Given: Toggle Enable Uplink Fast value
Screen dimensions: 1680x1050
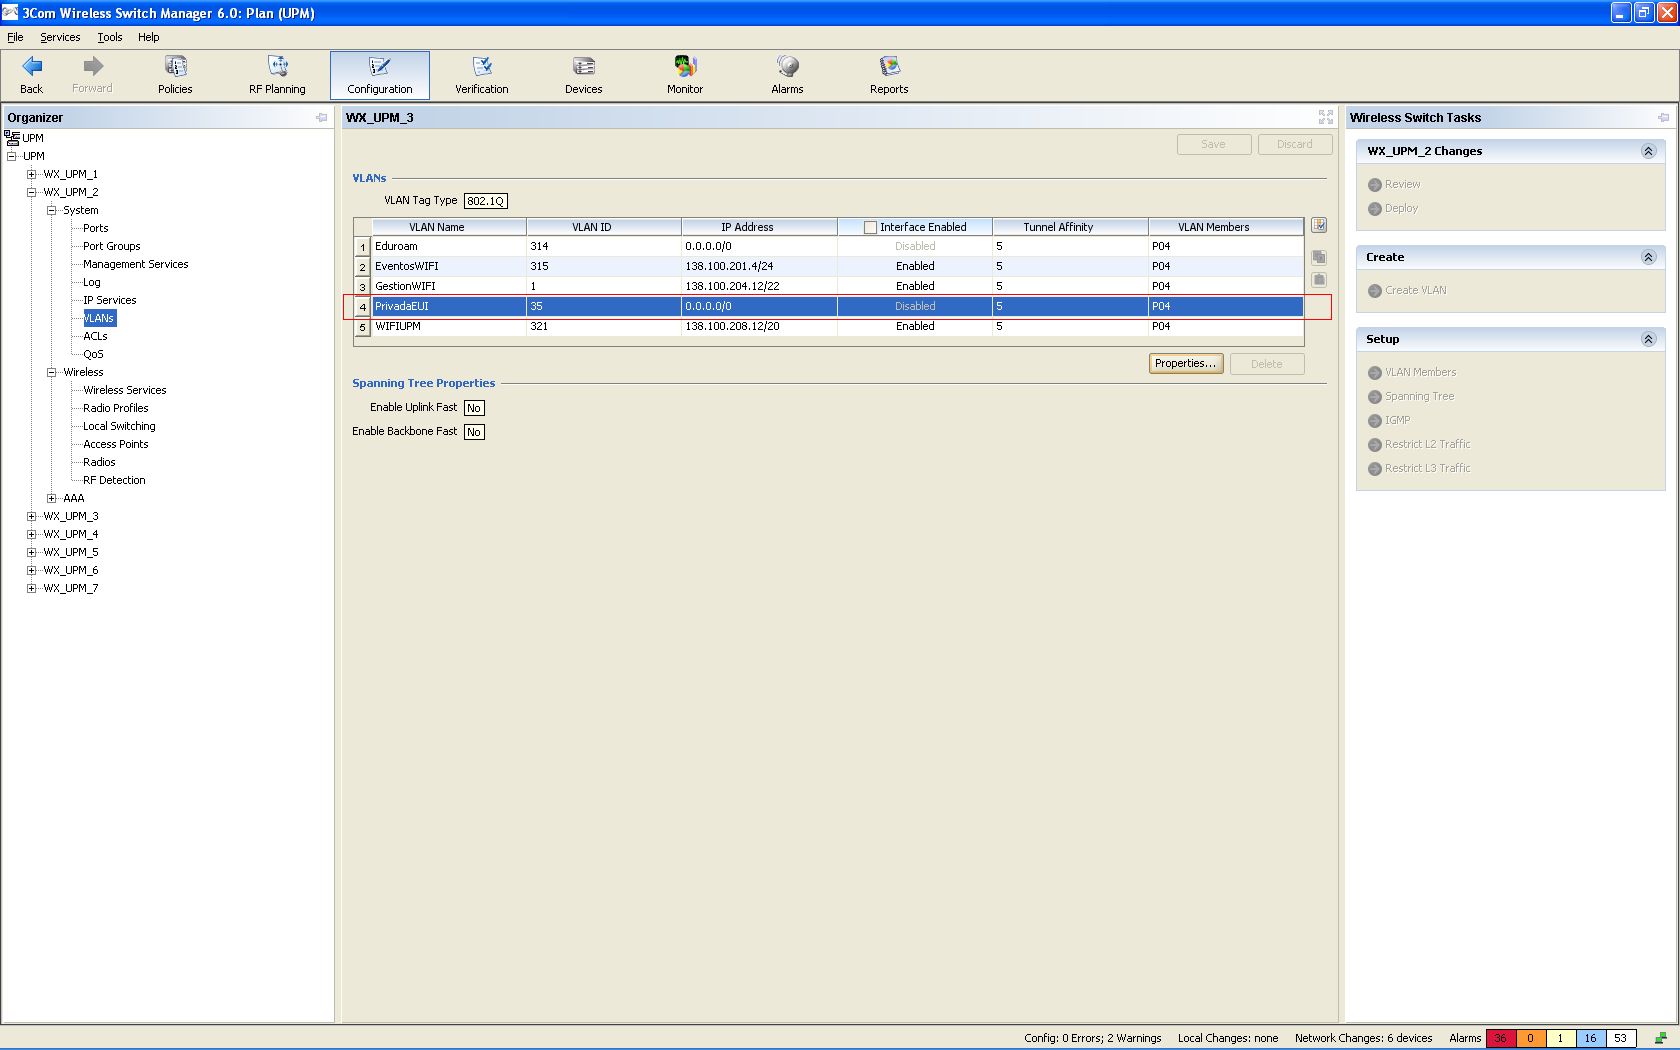Looking at the screenshot, I should [474, 408].
